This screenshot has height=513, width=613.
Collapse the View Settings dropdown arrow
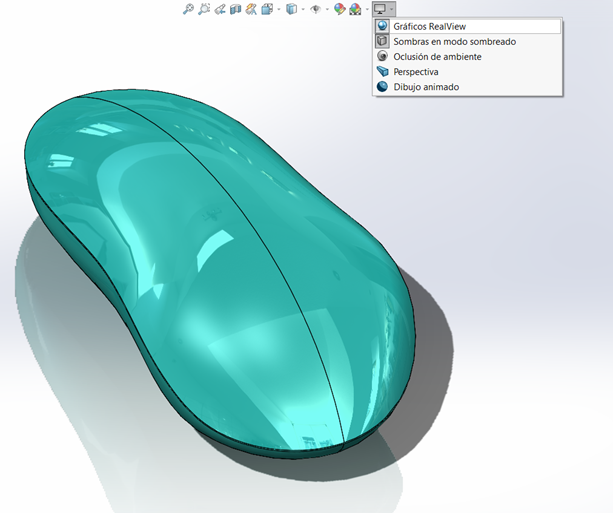tap(391, 9)
